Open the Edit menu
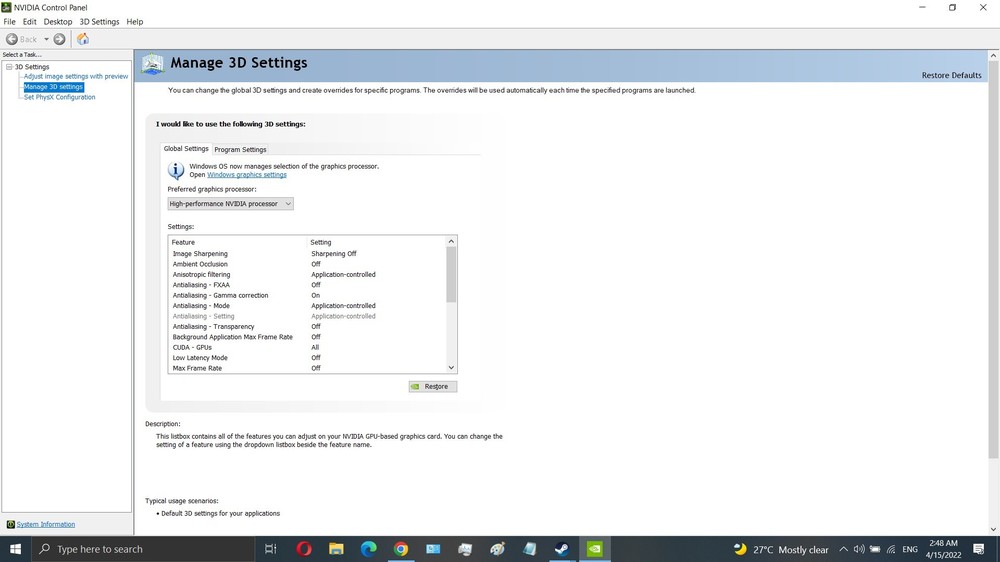This screenshot has width=1000, height=562. 29,22
